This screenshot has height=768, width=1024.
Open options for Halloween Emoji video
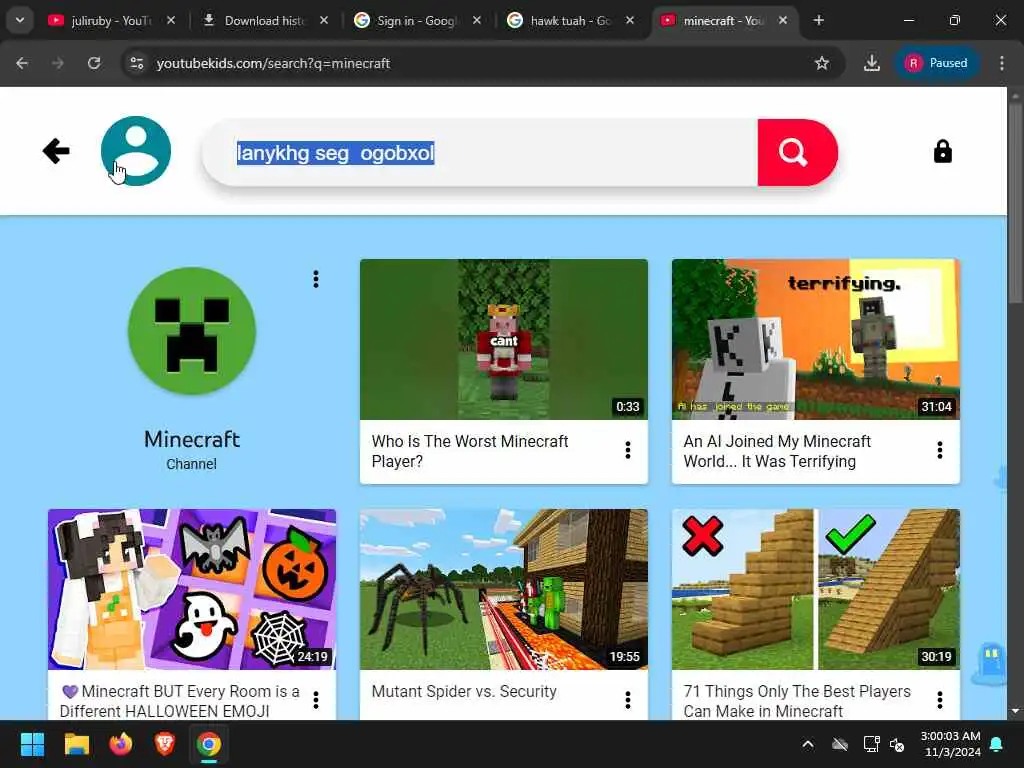point(316,700)
